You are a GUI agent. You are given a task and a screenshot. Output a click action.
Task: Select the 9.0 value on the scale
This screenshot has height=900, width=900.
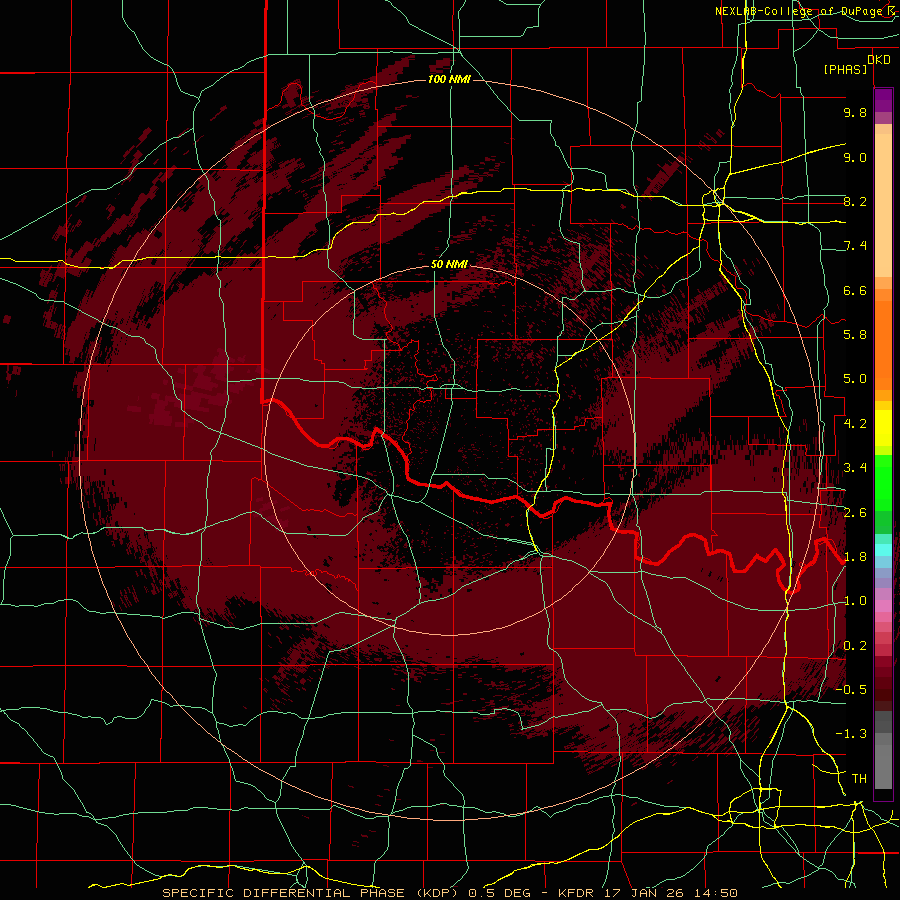tap(855, 157)
